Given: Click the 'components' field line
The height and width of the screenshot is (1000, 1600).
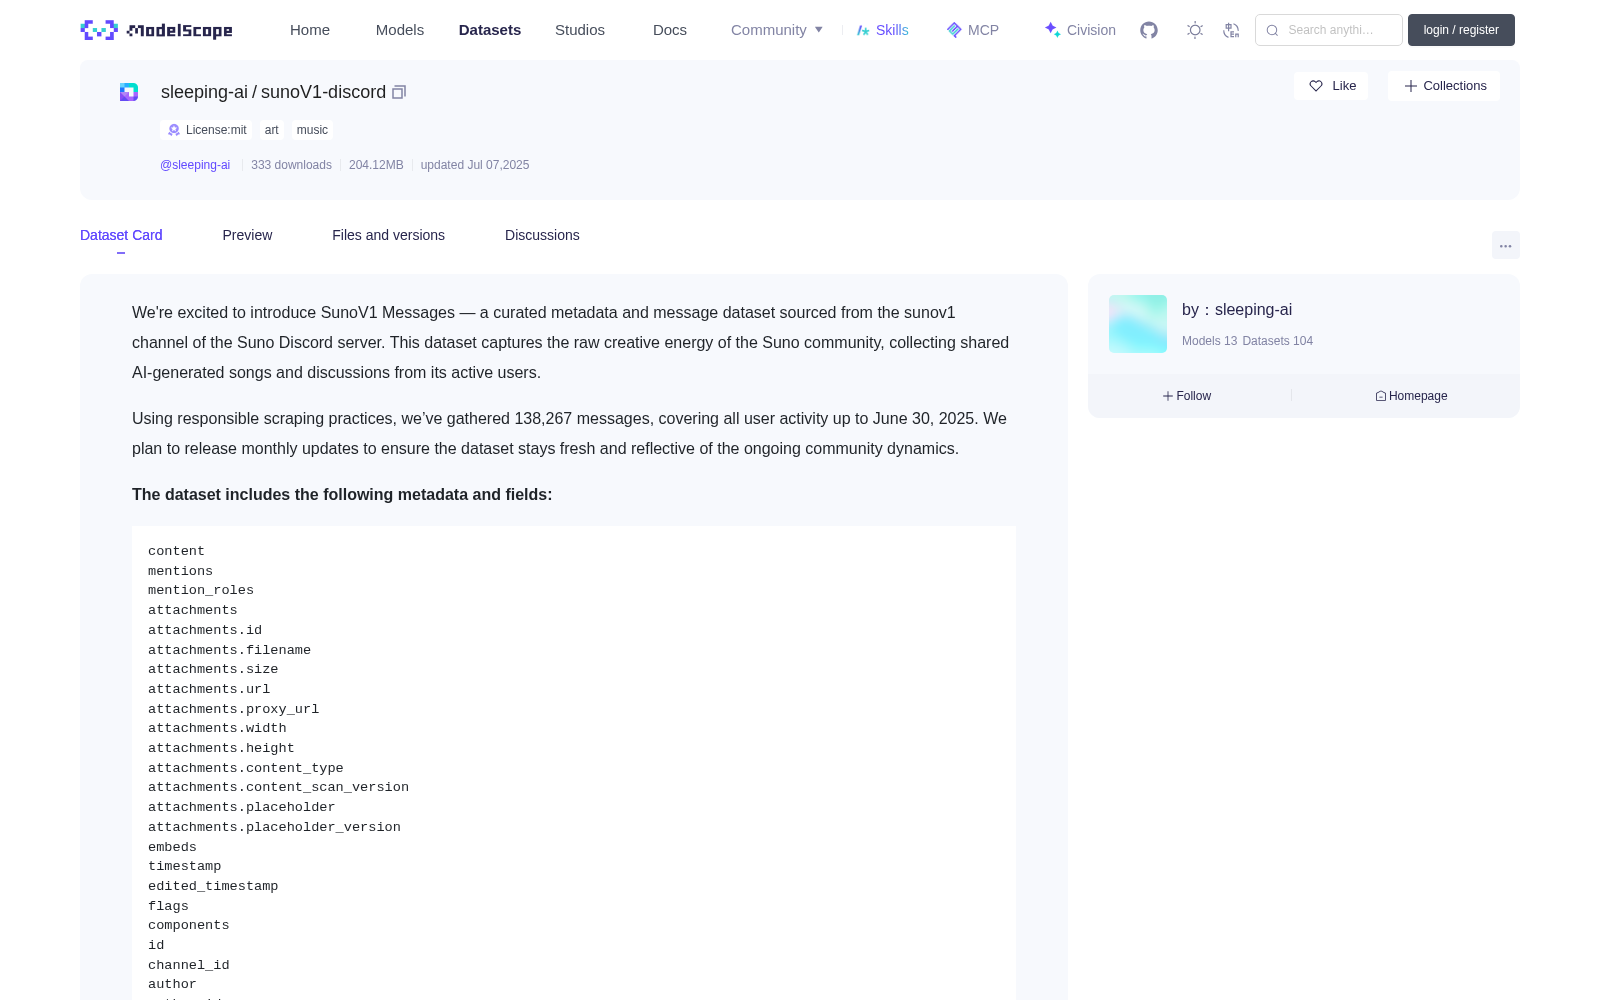Looking at the screenshot, I should coord(189,925).
